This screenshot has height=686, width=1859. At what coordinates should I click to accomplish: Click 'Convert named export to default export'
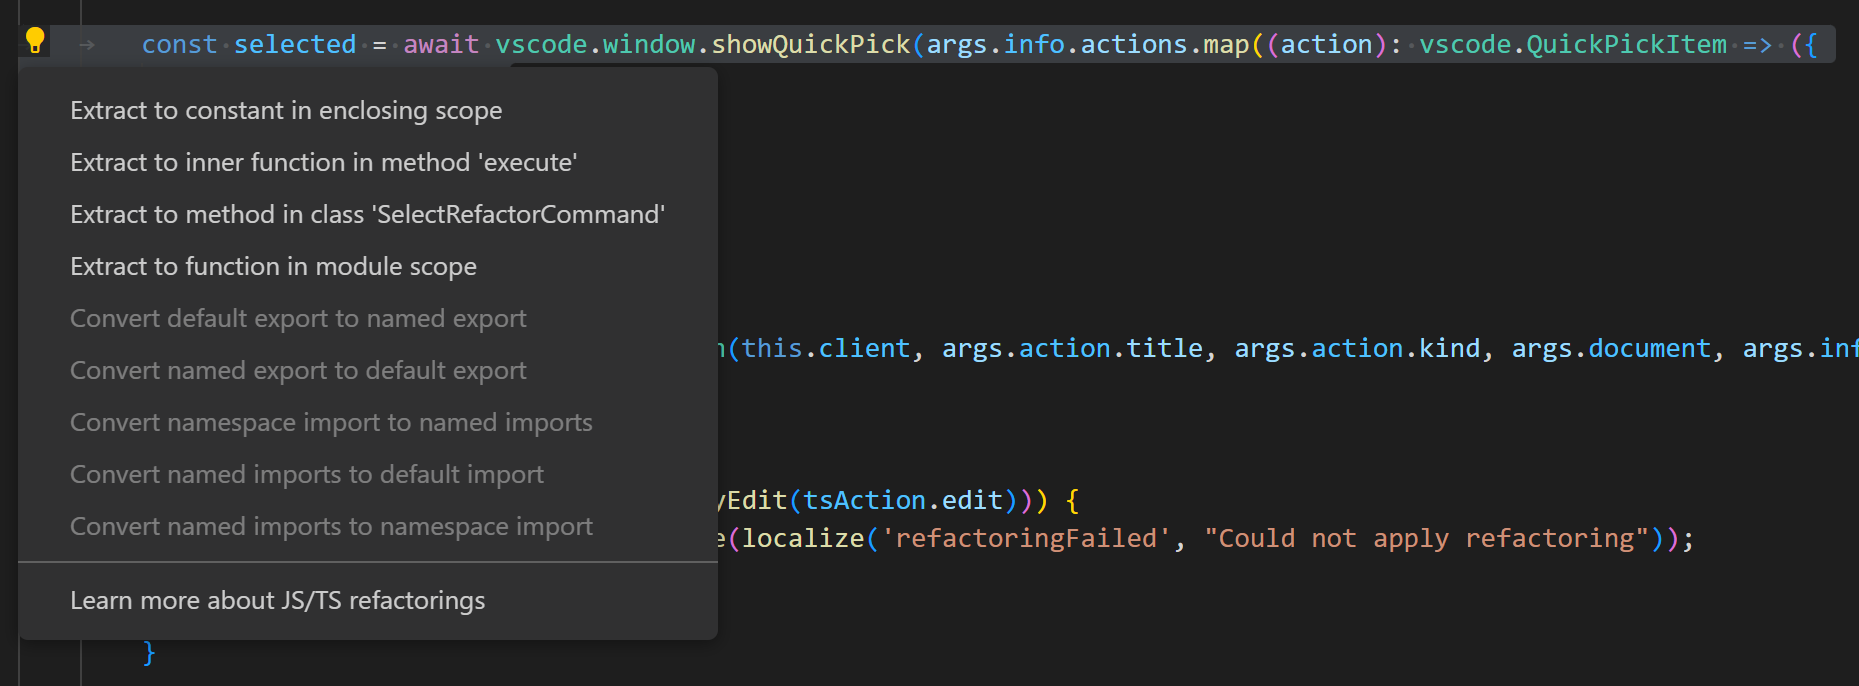click(x=297, y=371)
